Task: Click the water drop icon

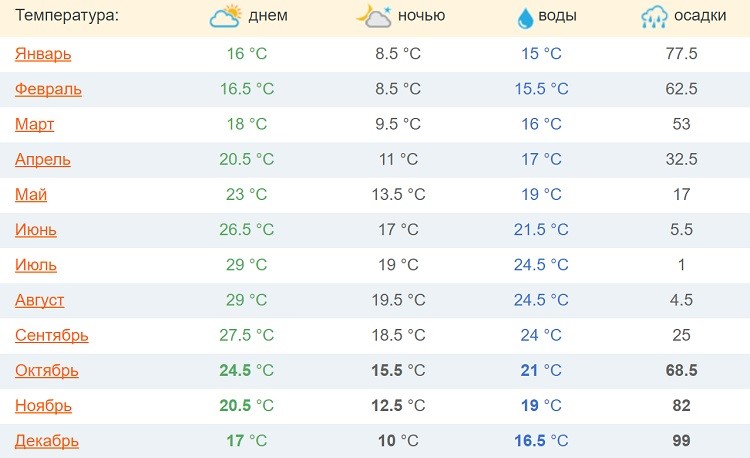Action: (x=525, y=18)
